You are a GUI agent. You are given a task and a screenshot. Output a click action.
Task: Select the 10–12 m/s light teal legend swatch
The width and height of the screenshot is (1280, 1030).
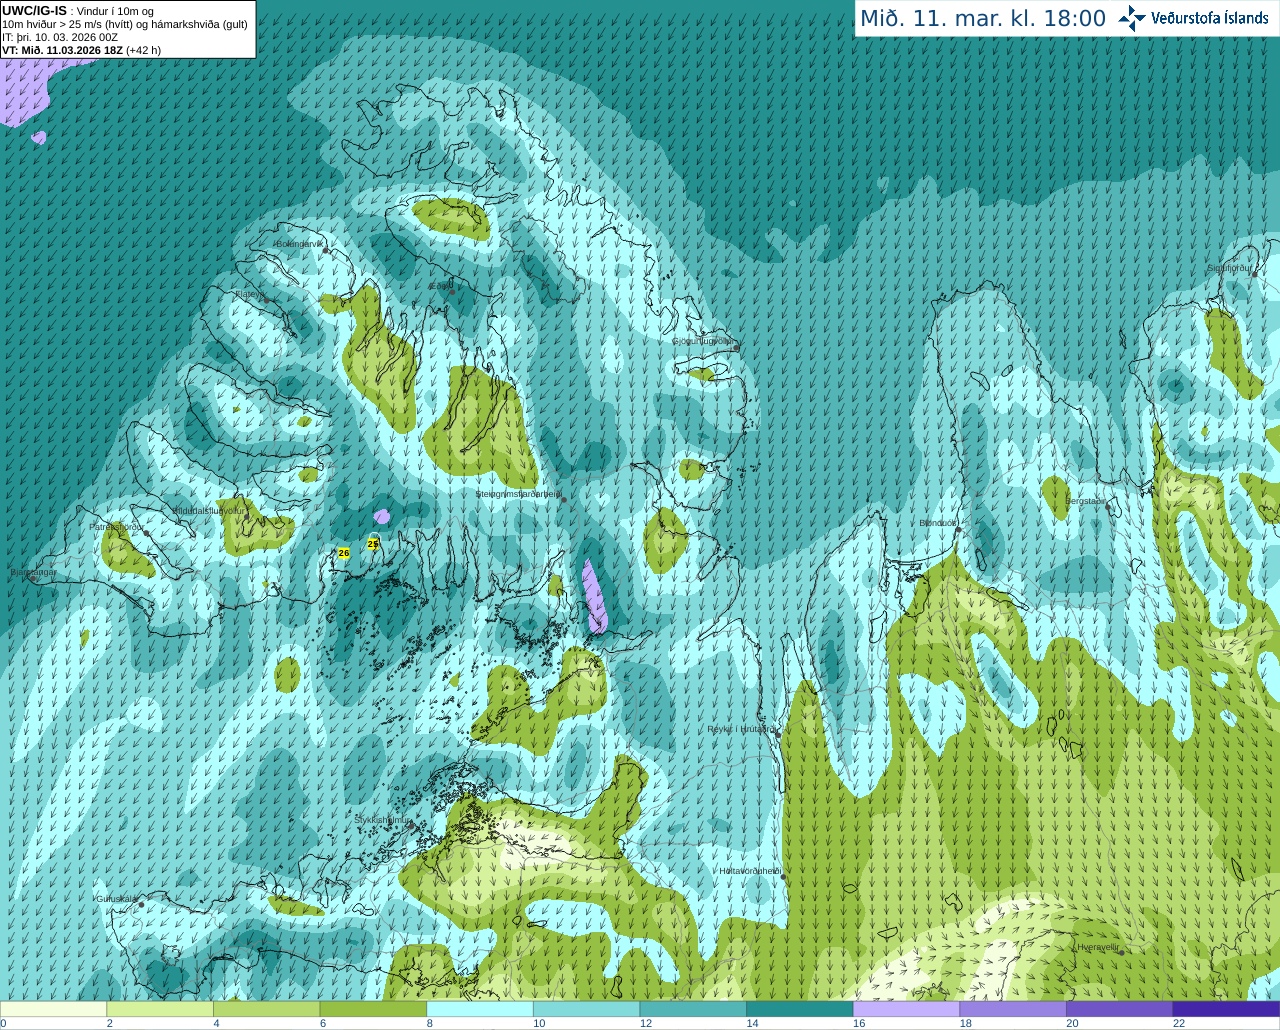[x=586, y=1009]
